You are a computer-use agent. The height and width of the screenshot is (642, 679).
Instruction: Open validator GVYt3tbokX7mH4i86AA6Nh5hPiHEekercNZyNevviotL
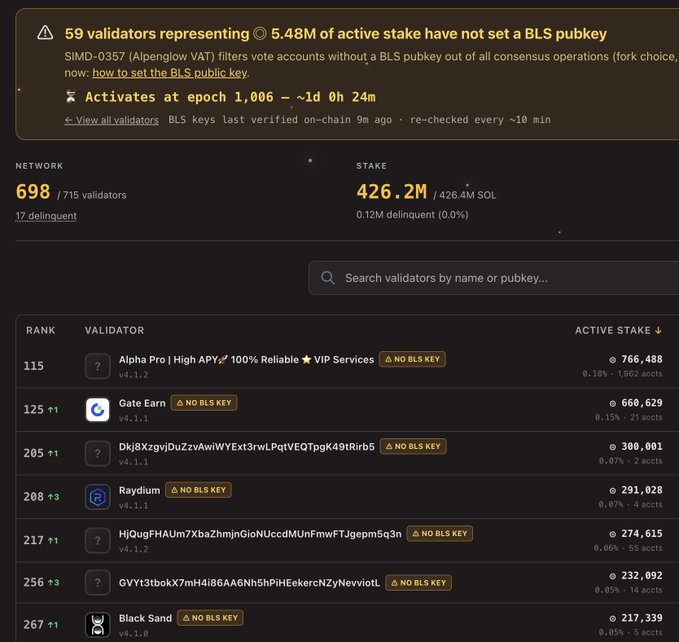(x=249, y=583)
